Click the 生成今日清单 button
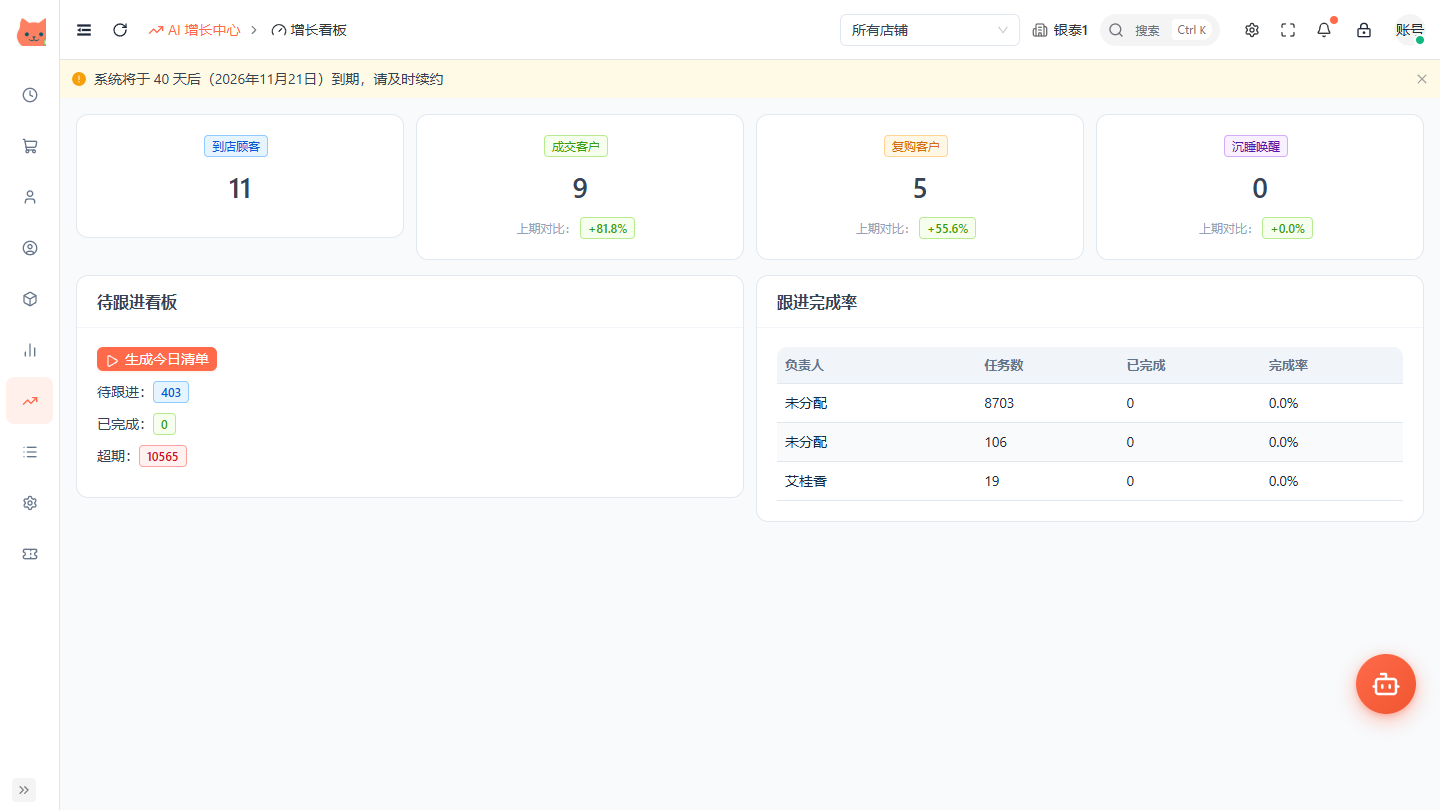The height and width of the screenshot is (810, 1440). point(157,359)
